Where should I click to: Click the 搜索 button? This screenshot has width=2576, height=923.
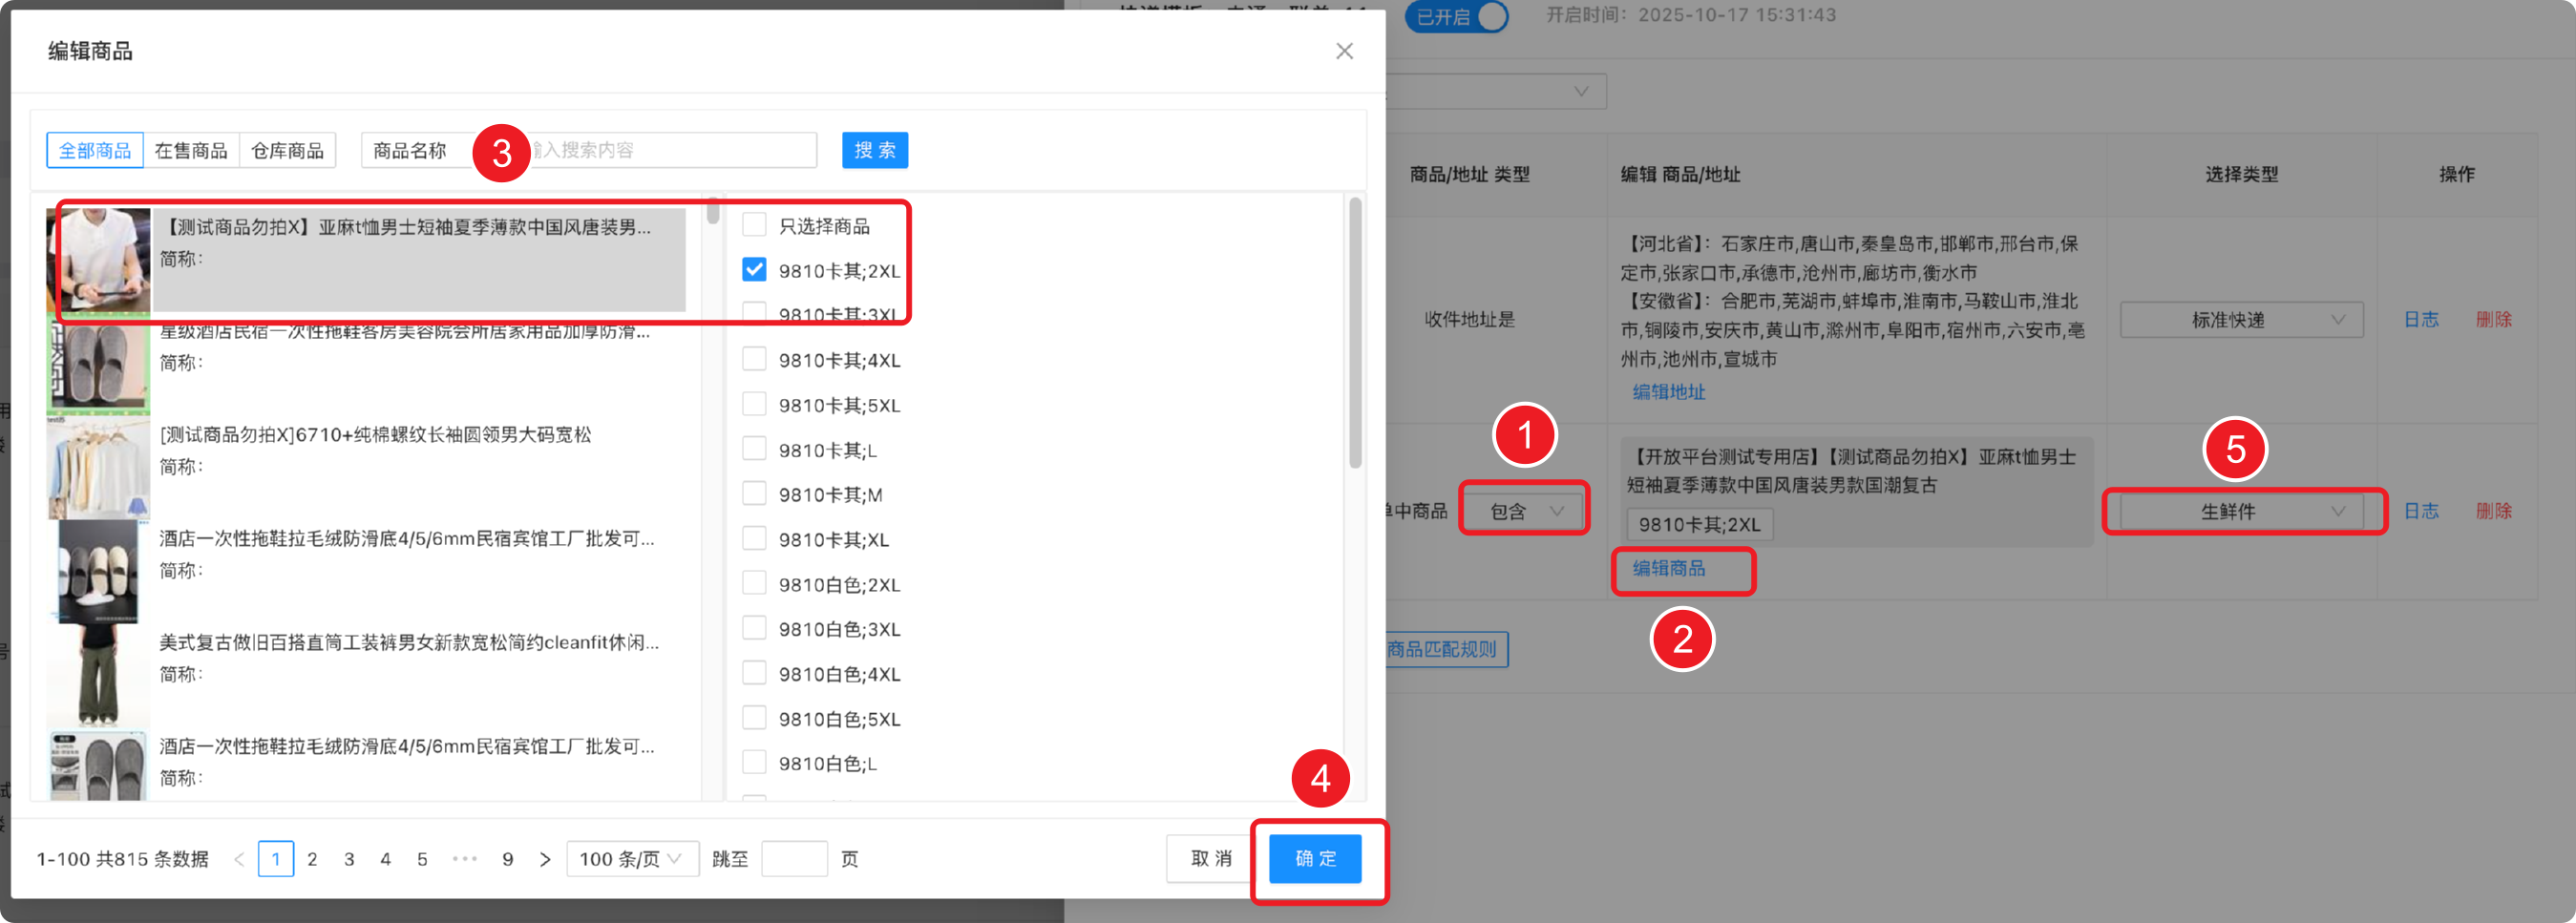click(x=874, y=150)
